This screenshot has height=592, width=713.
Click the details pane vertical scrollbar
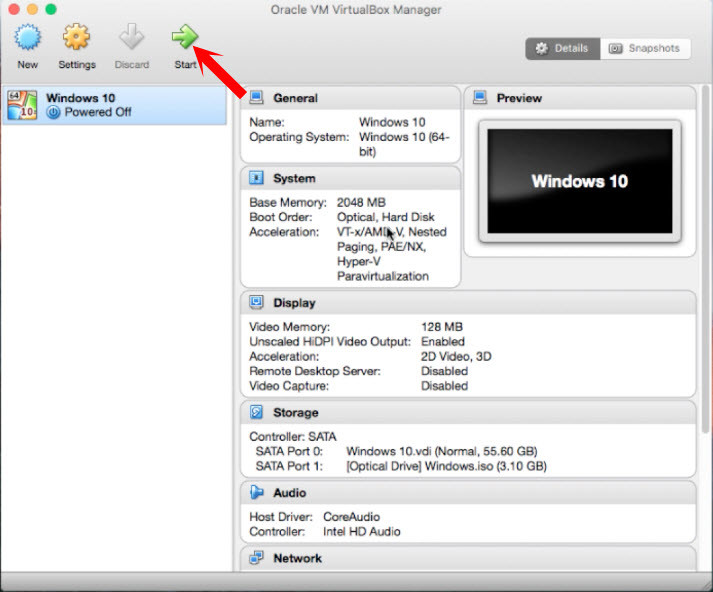tap(705, 259)
